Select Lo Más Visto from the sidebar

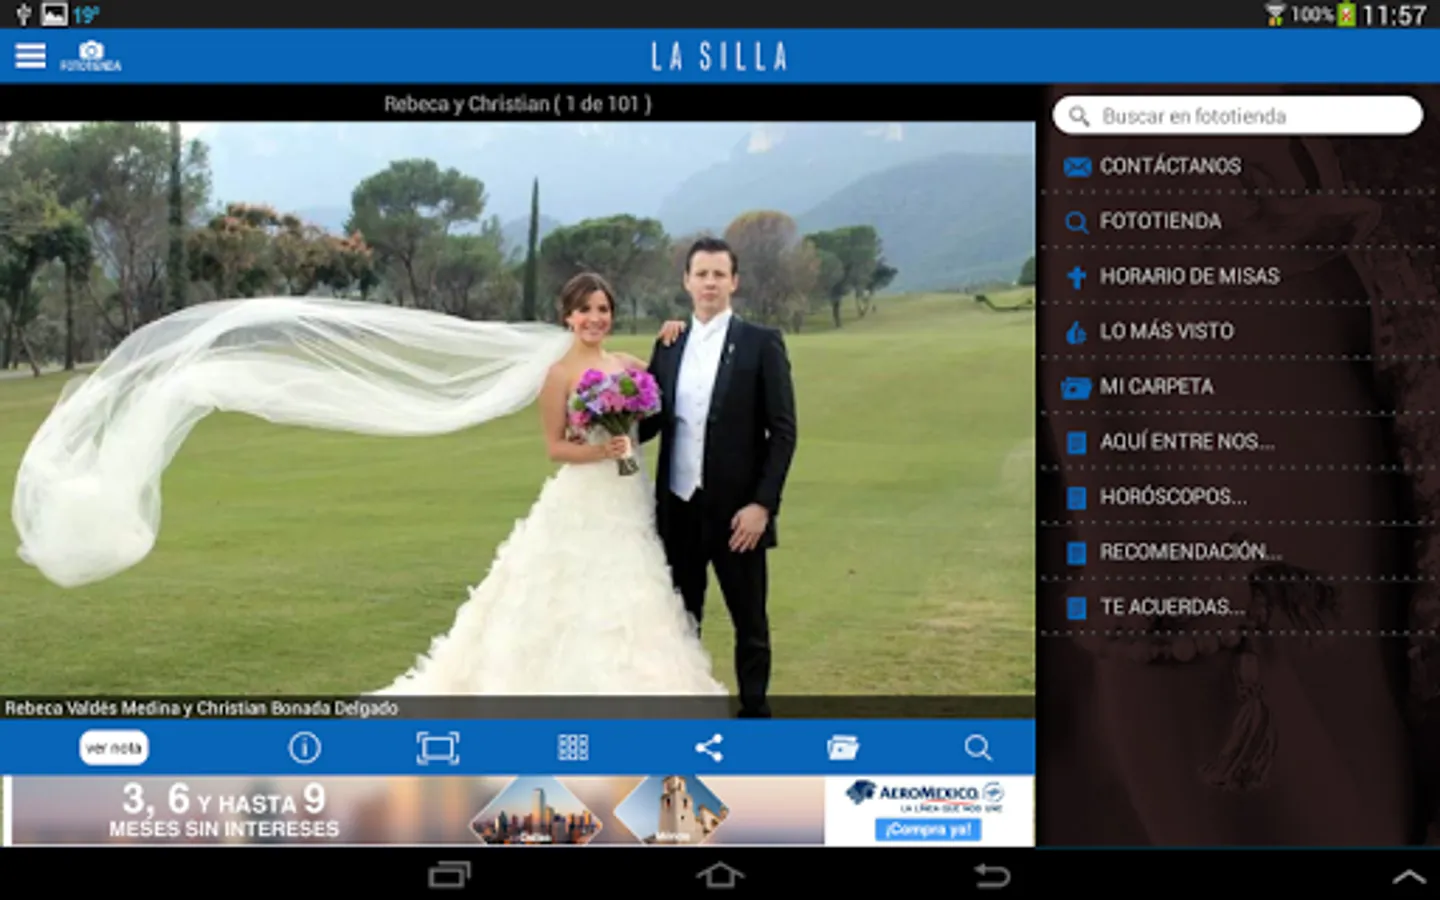click(1165, 331)
